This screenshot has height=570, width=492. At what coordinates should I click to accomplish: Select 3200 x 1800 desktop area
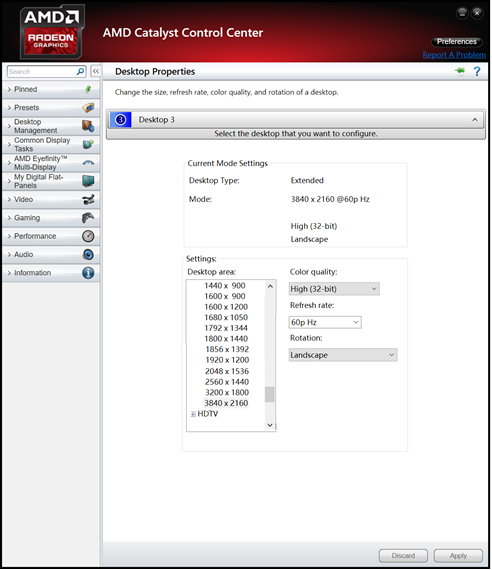[227, 393]
